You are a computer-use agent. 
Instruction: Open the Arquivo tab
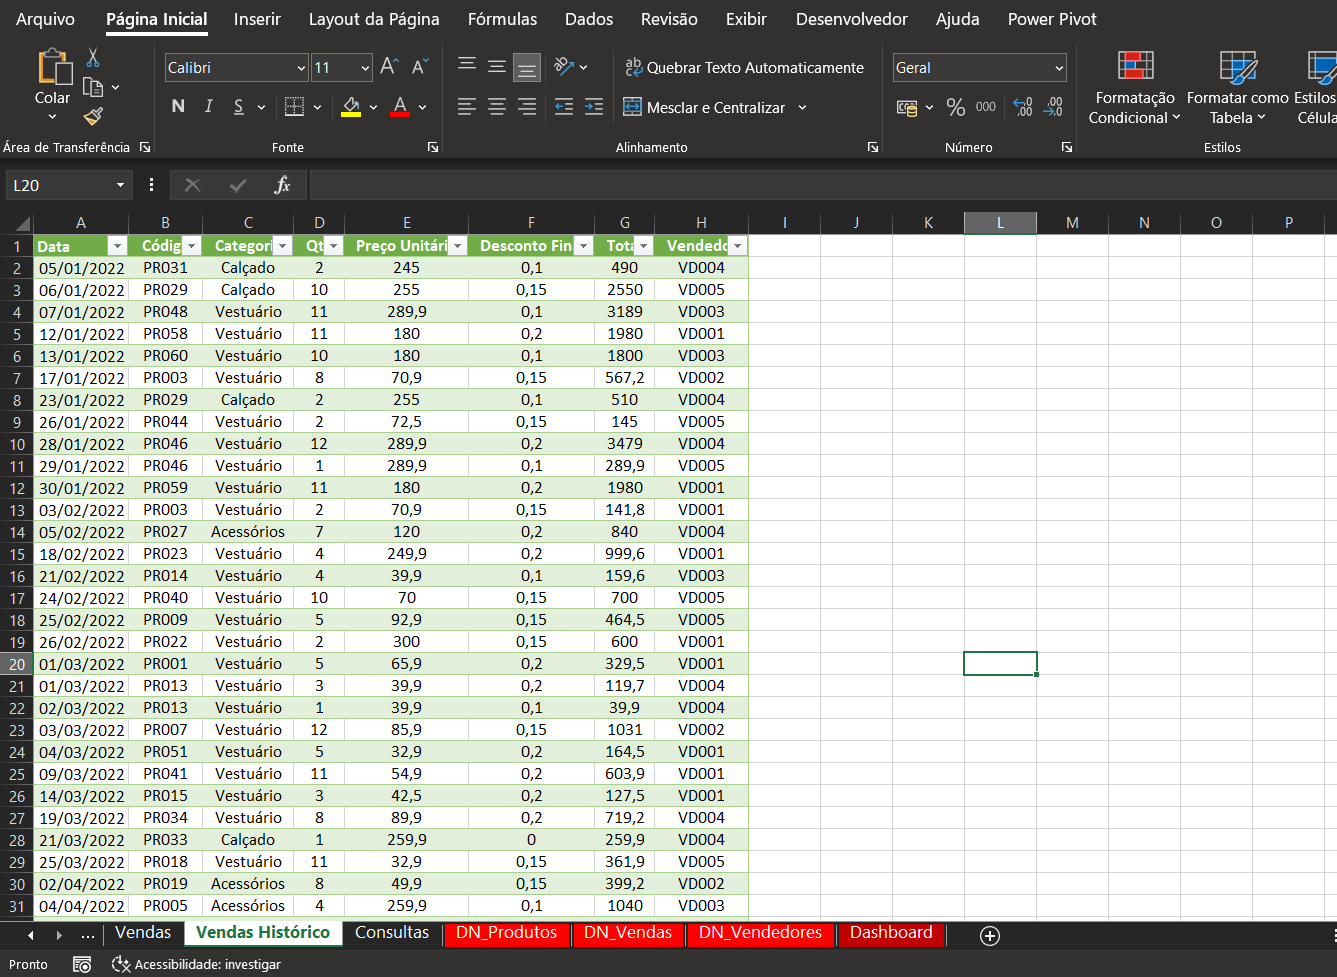point(46,19)
